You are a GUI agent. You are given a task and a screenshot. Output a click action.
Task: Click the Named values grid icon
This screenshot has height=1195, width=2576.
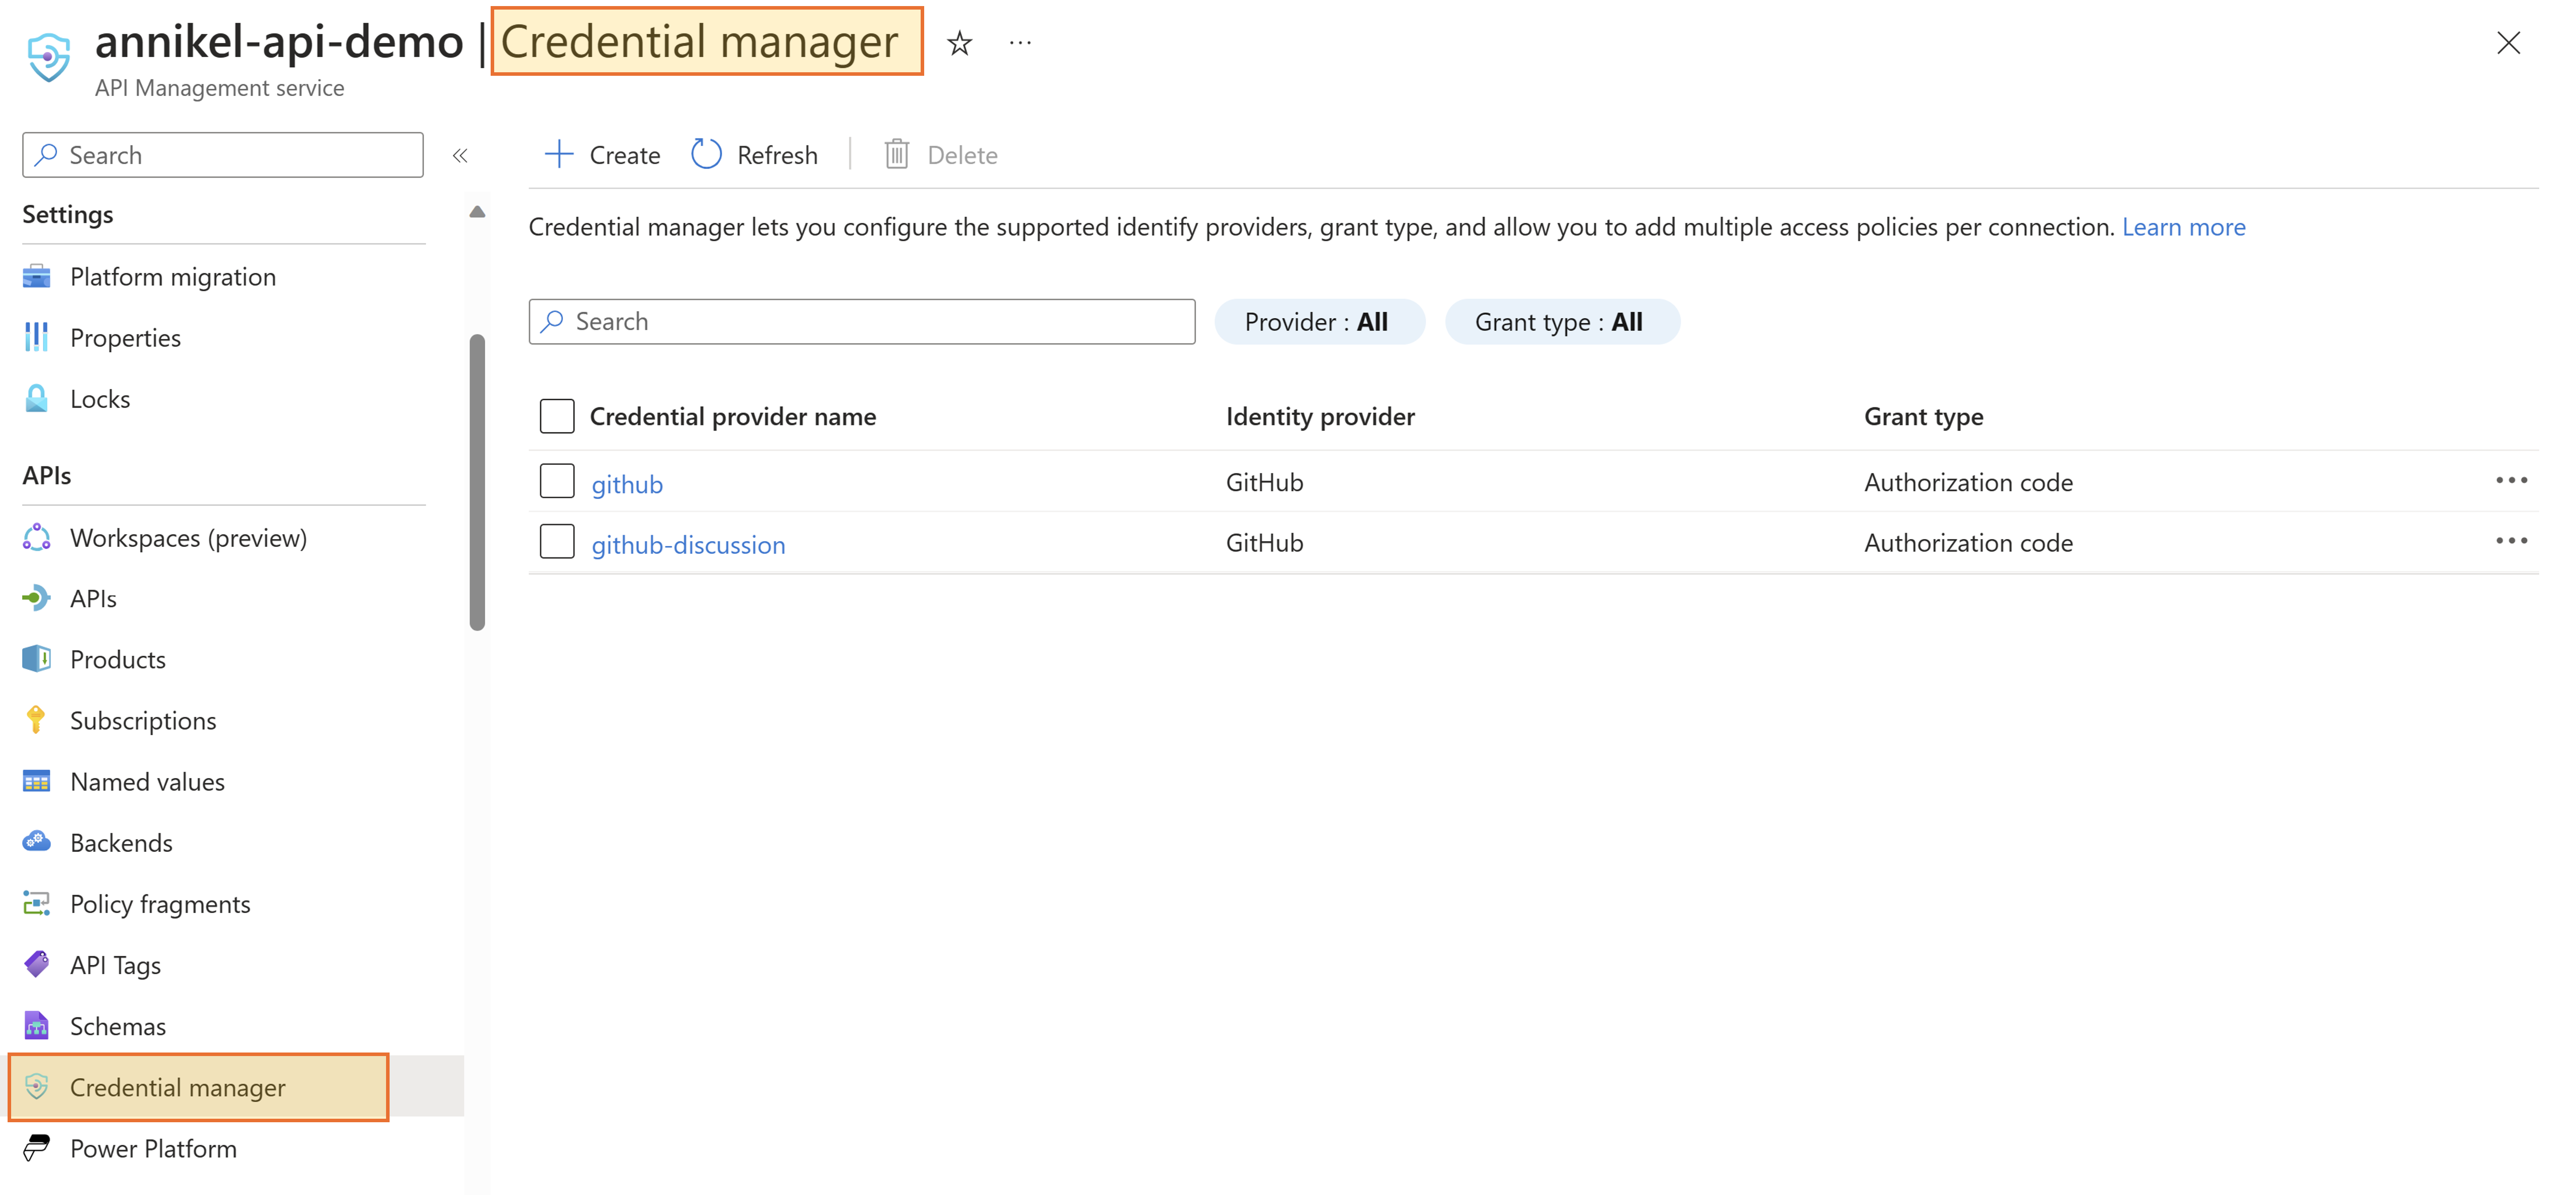click(37, 782)
